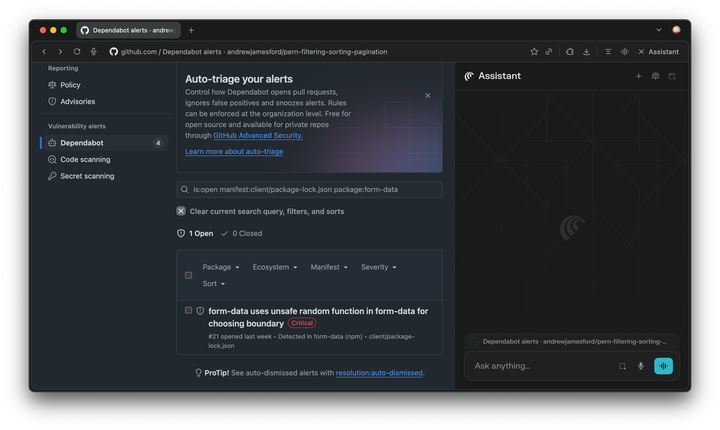Click the browser address bar URL
This screenshot has width=720, height=430.
[x=254, y=52]
